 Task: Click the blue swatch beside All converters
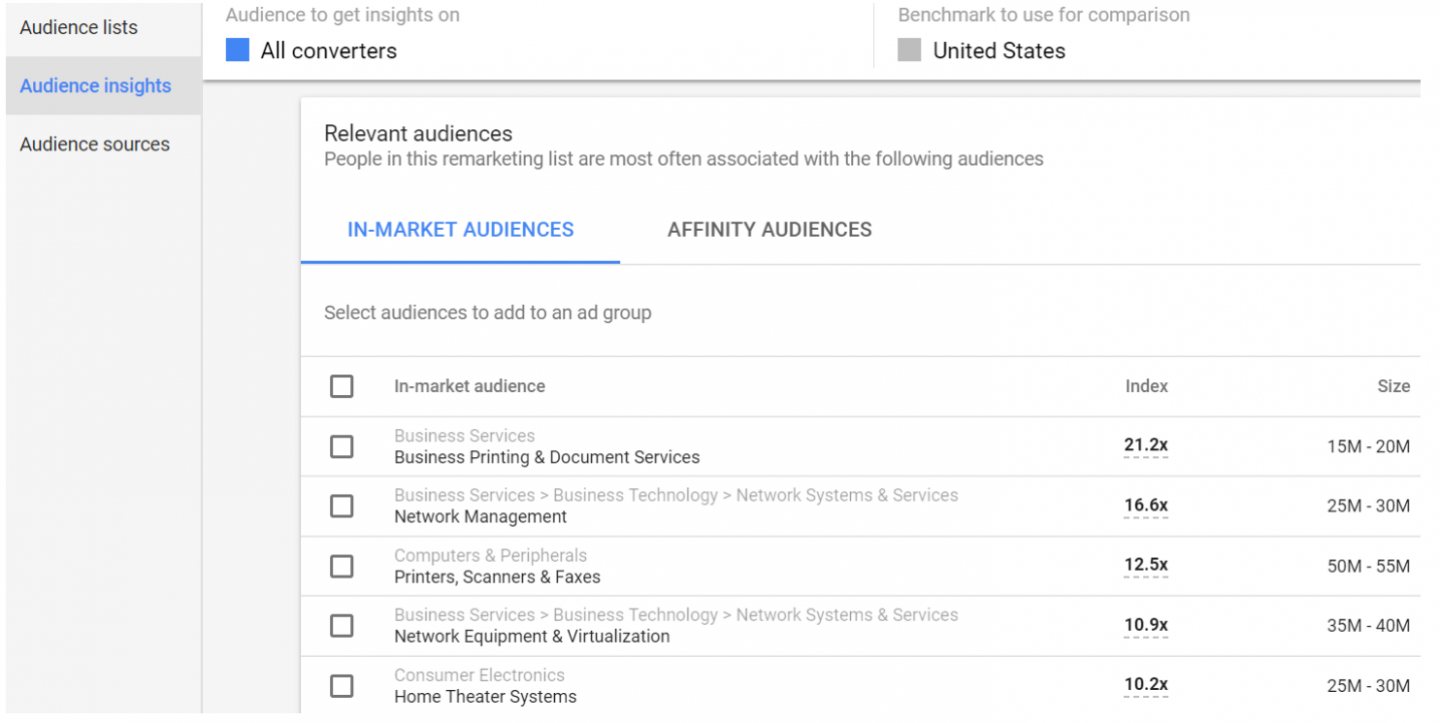tap(236, 49)
